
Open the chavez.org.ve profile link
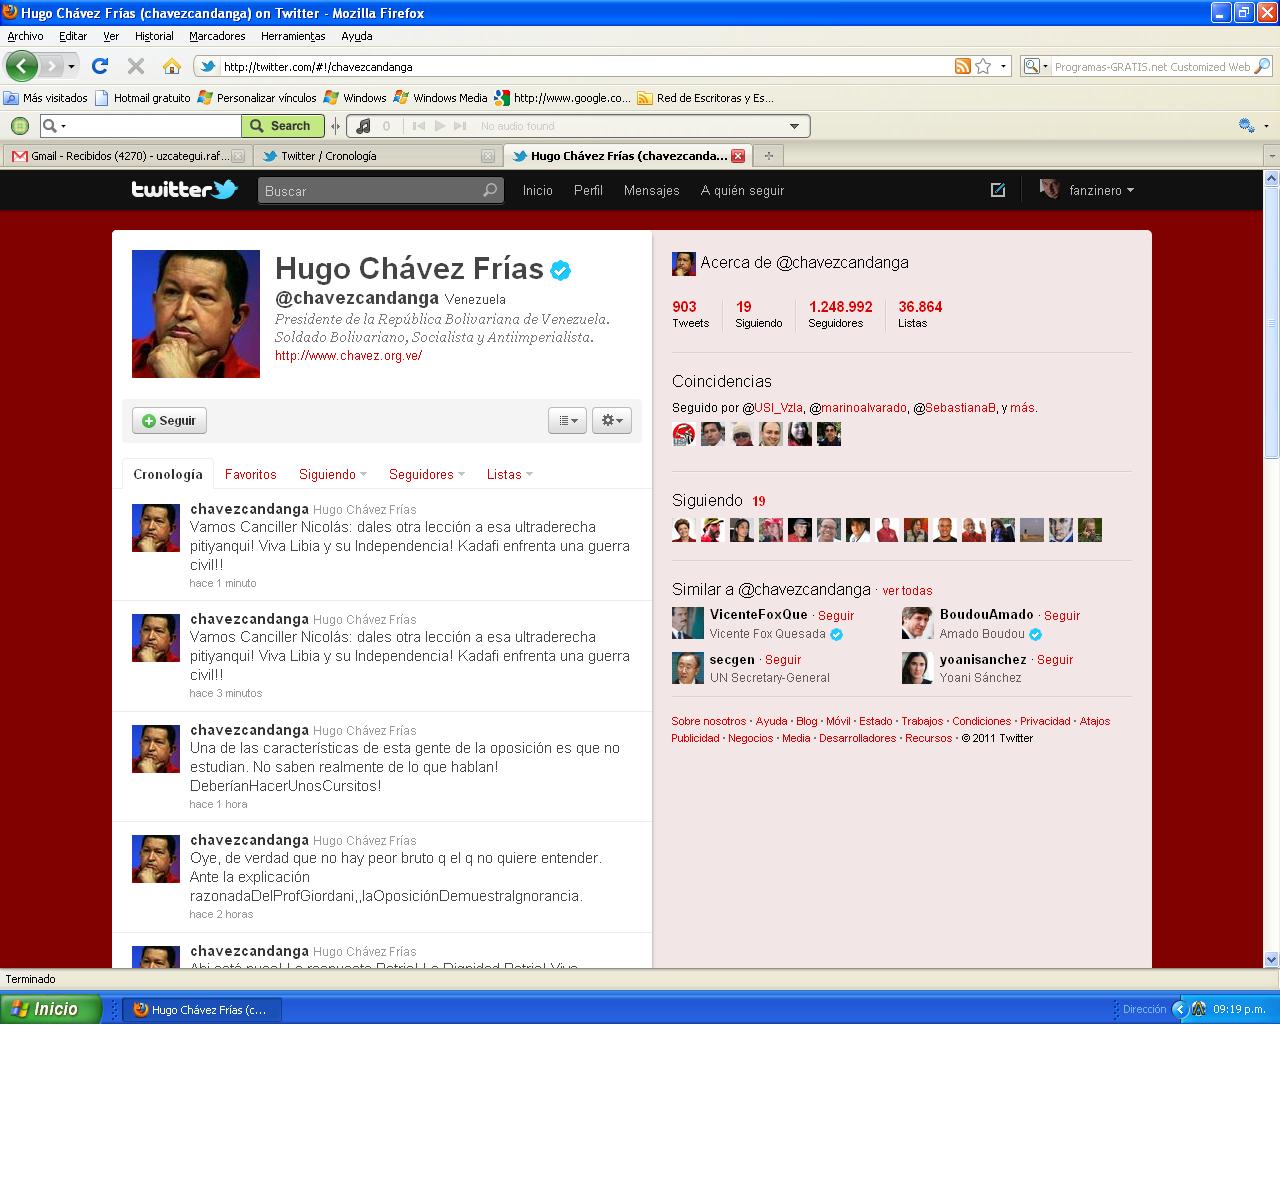pos(348,356)
